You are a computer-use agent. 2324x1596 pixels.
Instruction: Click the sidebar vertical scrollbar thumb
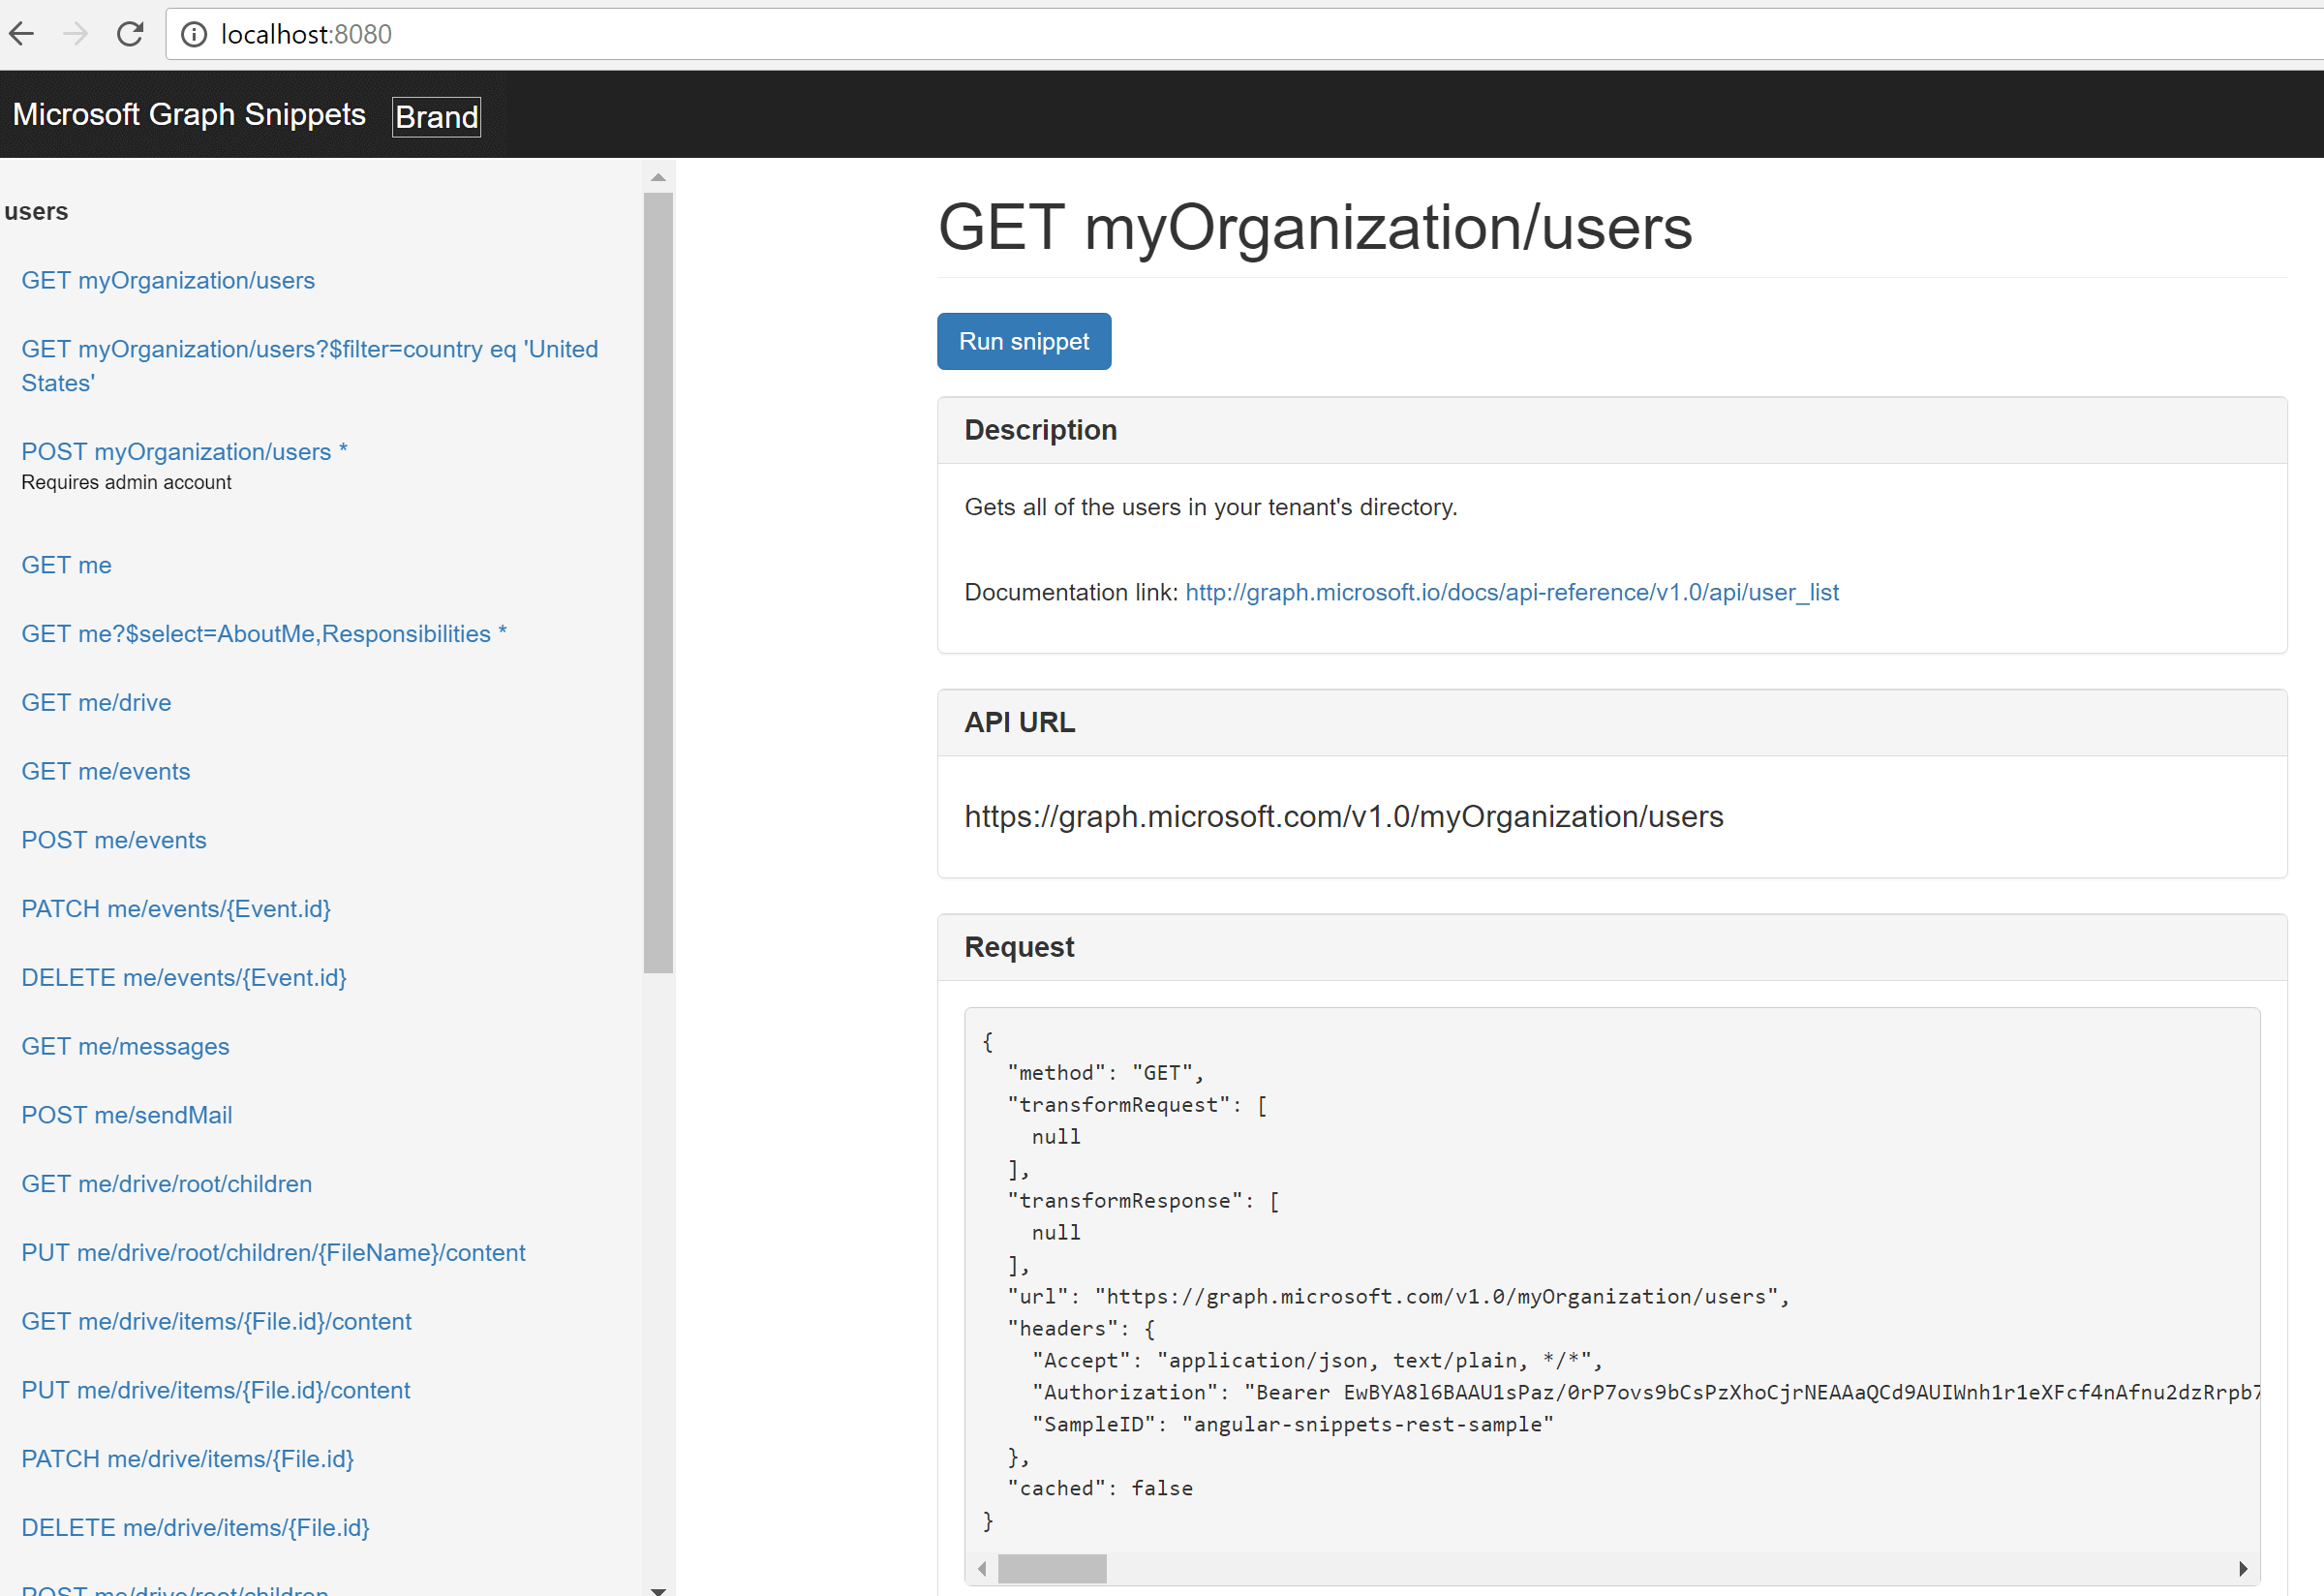pos(658,582)
